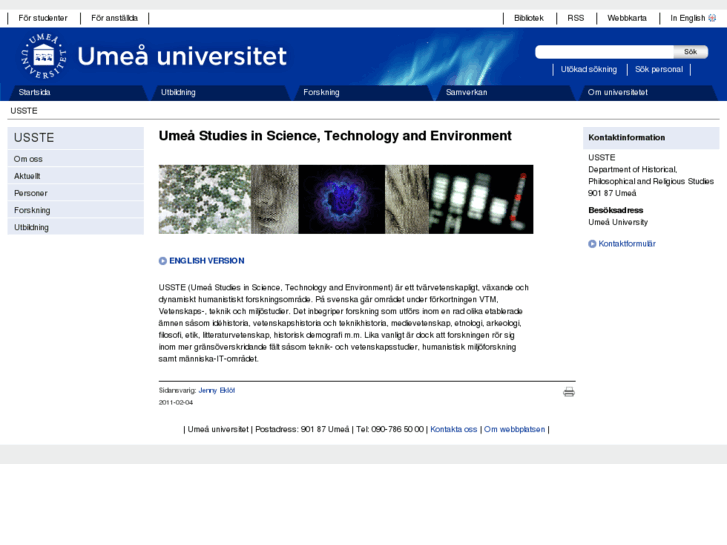Open Utbildning in the sidebar menu
The height and width of the screenshot is (545, 727).
point(76,227)
